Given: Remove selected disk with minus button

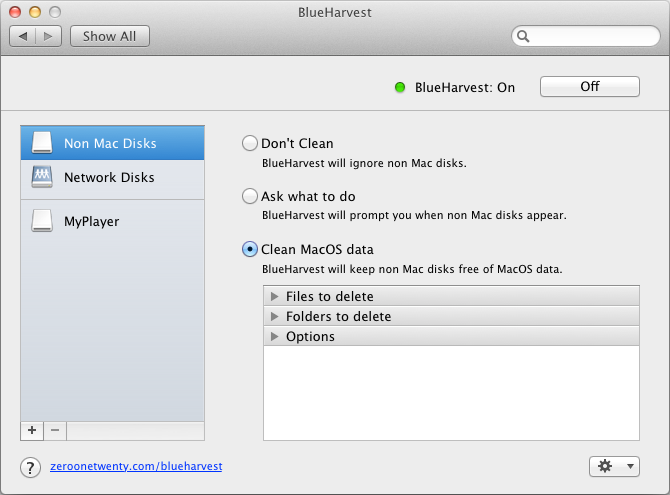Looking at the screenshot, I should pos(55,430).
